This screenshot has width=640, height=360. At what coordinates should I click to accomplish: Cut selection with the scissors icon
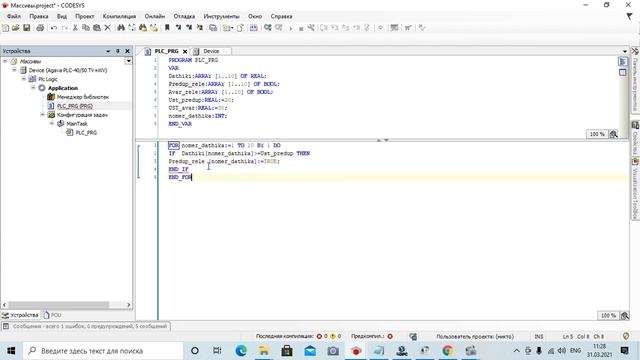click(75, 28)
